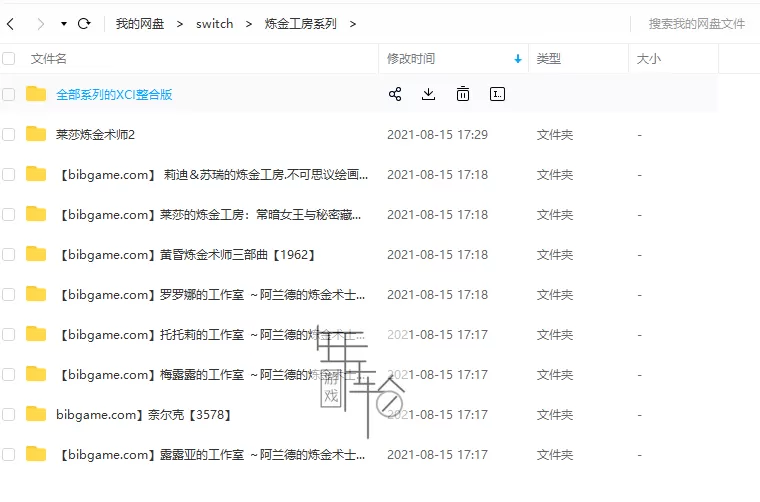760x502 pixels.
Task: Go to 我的网盘 in the breadcrumb
Action: pyautogui.click(x=139, y=23)
